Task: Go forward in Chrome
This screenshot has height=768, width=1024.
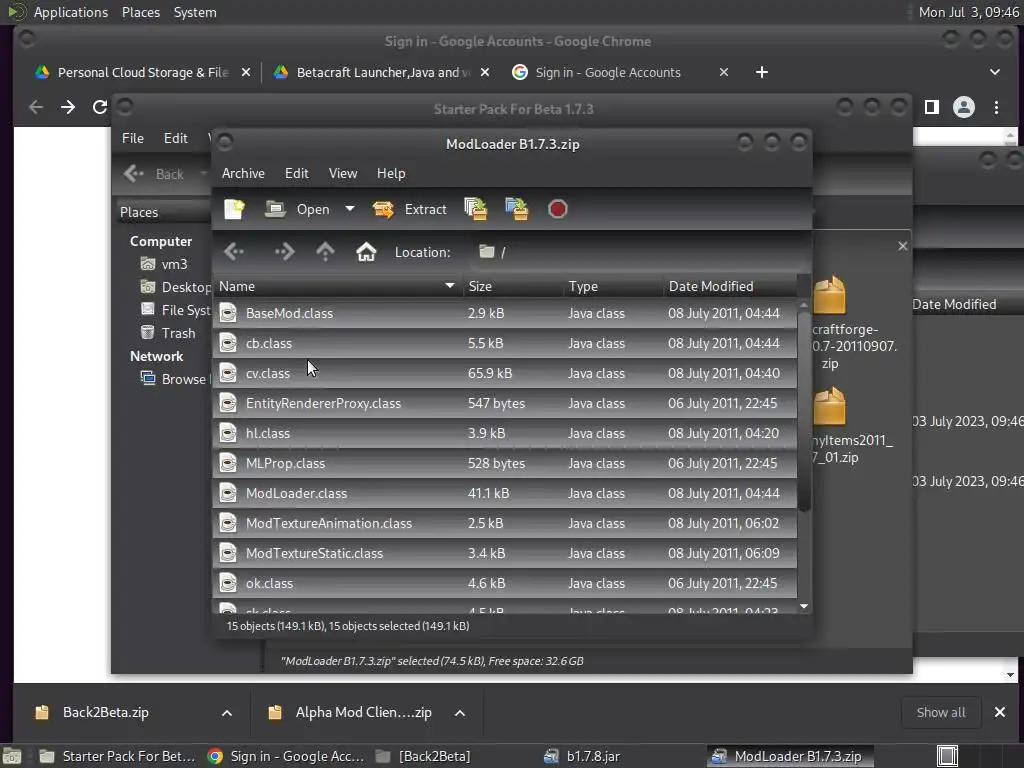Action: coord(68,107)
